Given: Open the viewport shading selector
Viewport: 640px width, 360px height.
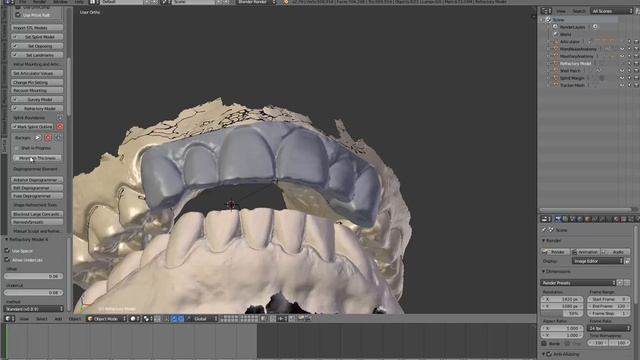Looking at the screenshot, I should click(x=135, y=319).
